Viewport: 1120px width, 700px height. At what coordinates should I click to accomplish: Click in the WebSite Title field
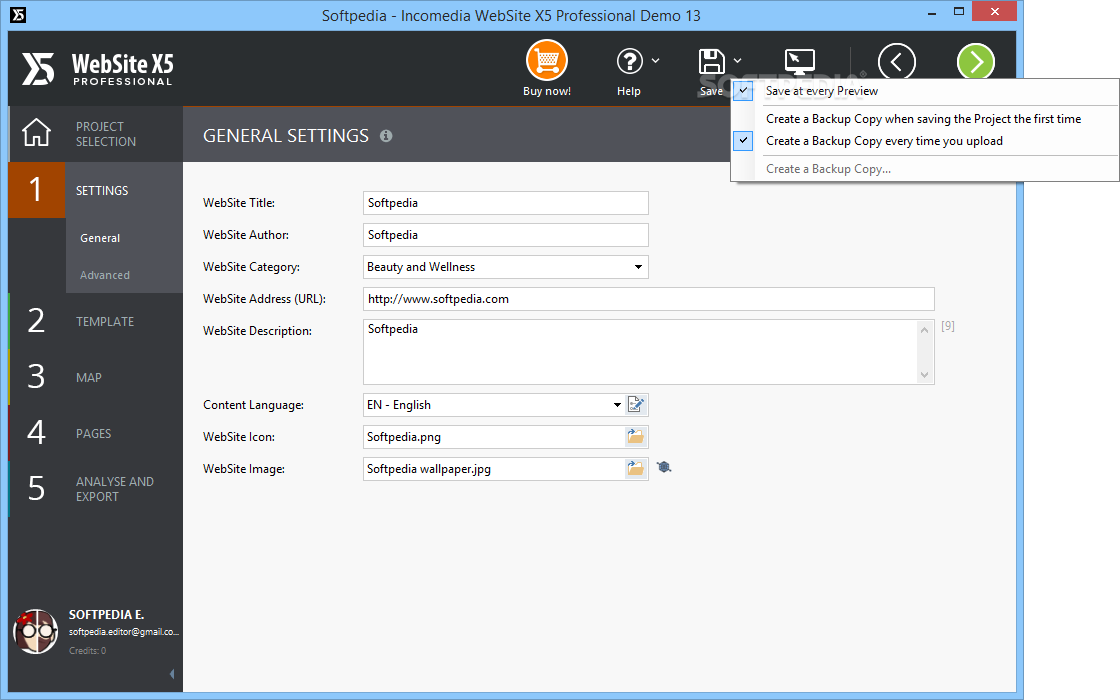click(x=506, y=203)
